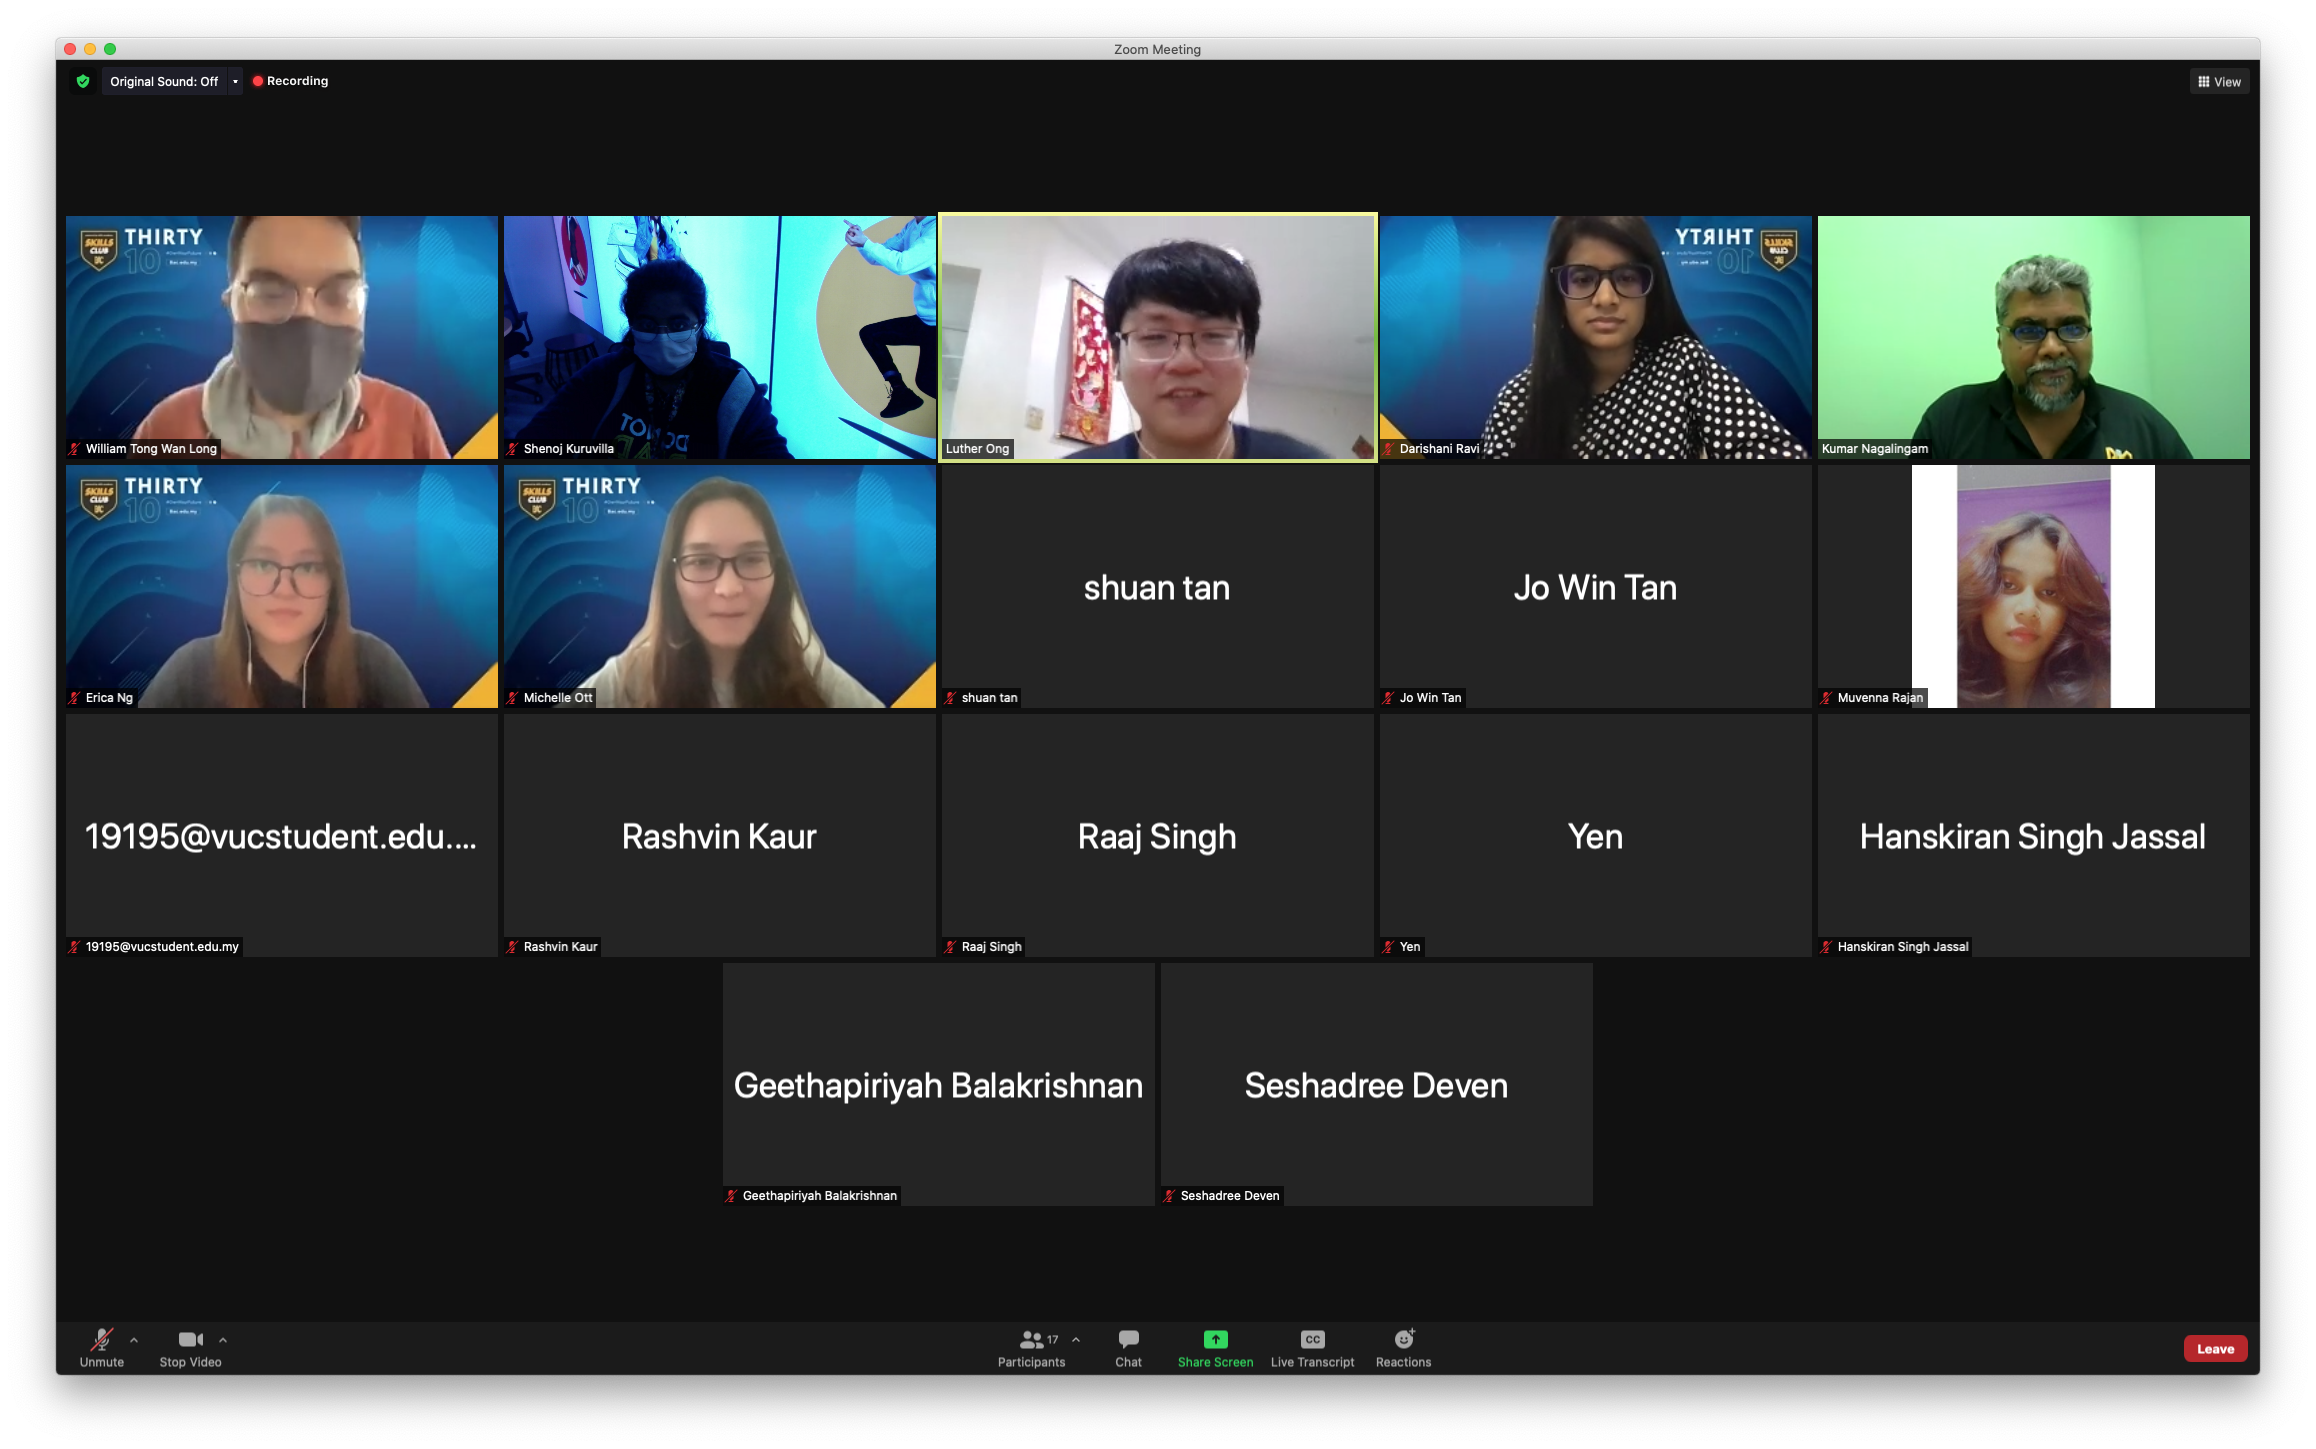Open the Chat bubble icon
The height and width of the screenshot is (1449, 2316).
(x=1128, y=1339)
